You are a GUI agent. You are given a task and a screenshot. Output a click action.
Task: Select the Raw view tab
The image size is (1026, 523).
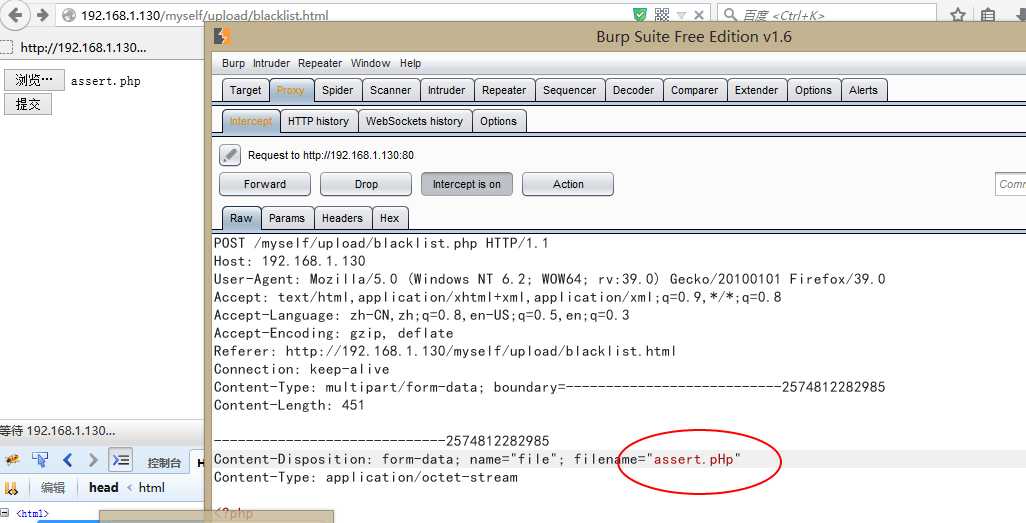coord(241,219)
